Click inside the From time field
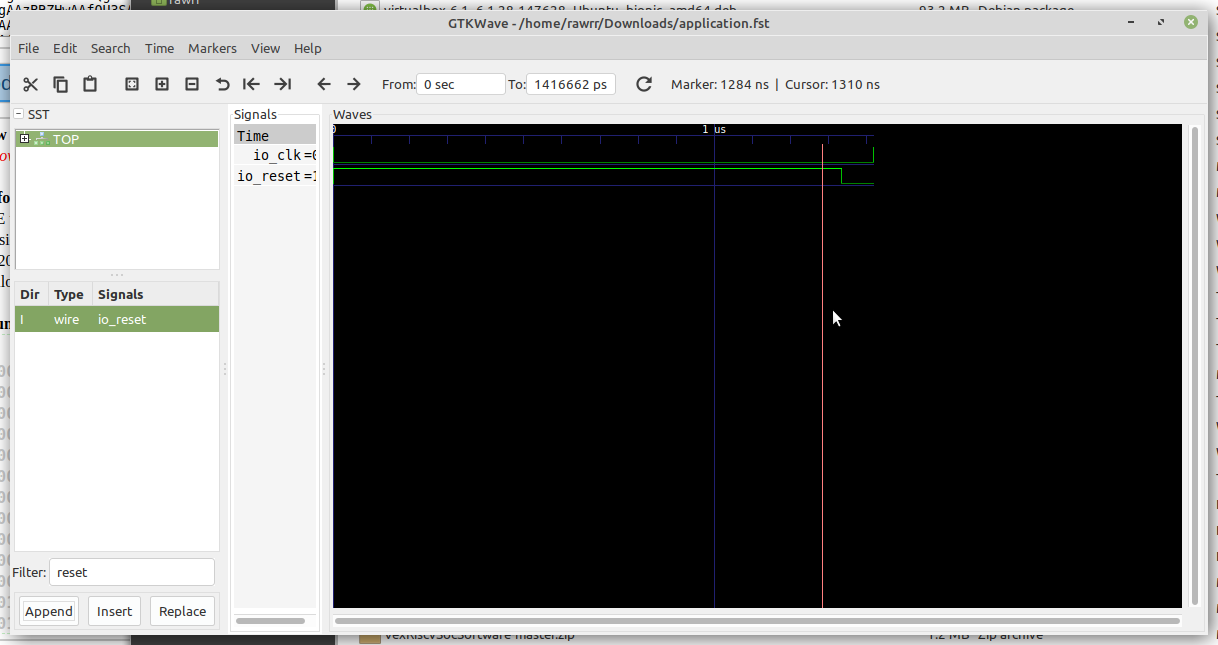This screenshot has width=1218, height=645. pos(460,84)
